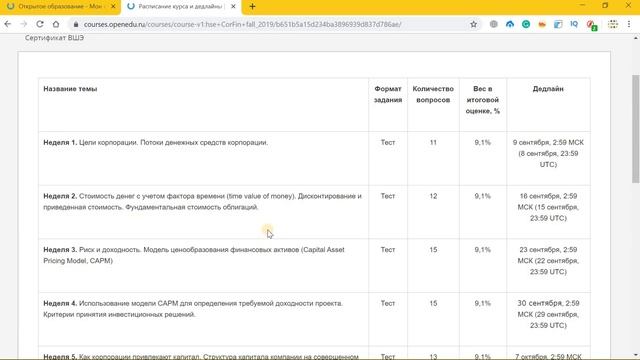Bookmark this page with the star icon
Viewport: 640px width, 360px height.
coord(473,24)
